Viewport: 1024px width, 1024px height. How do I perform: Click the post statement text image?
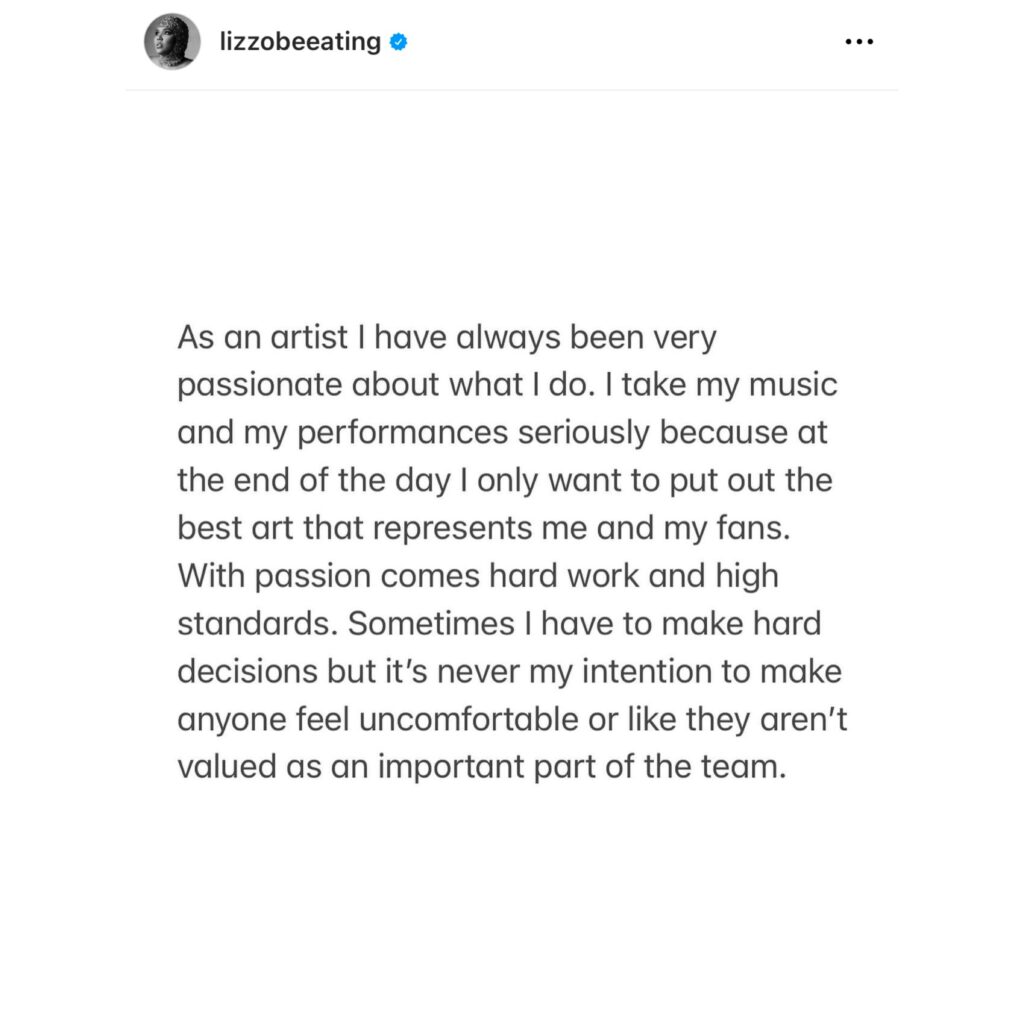512,552
